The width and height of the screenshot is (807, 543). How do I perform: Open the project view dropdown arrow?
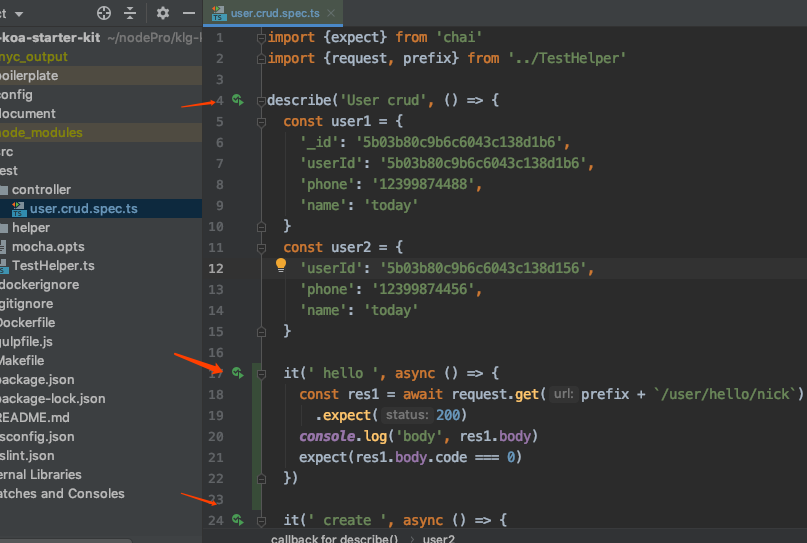click(19, 14)
